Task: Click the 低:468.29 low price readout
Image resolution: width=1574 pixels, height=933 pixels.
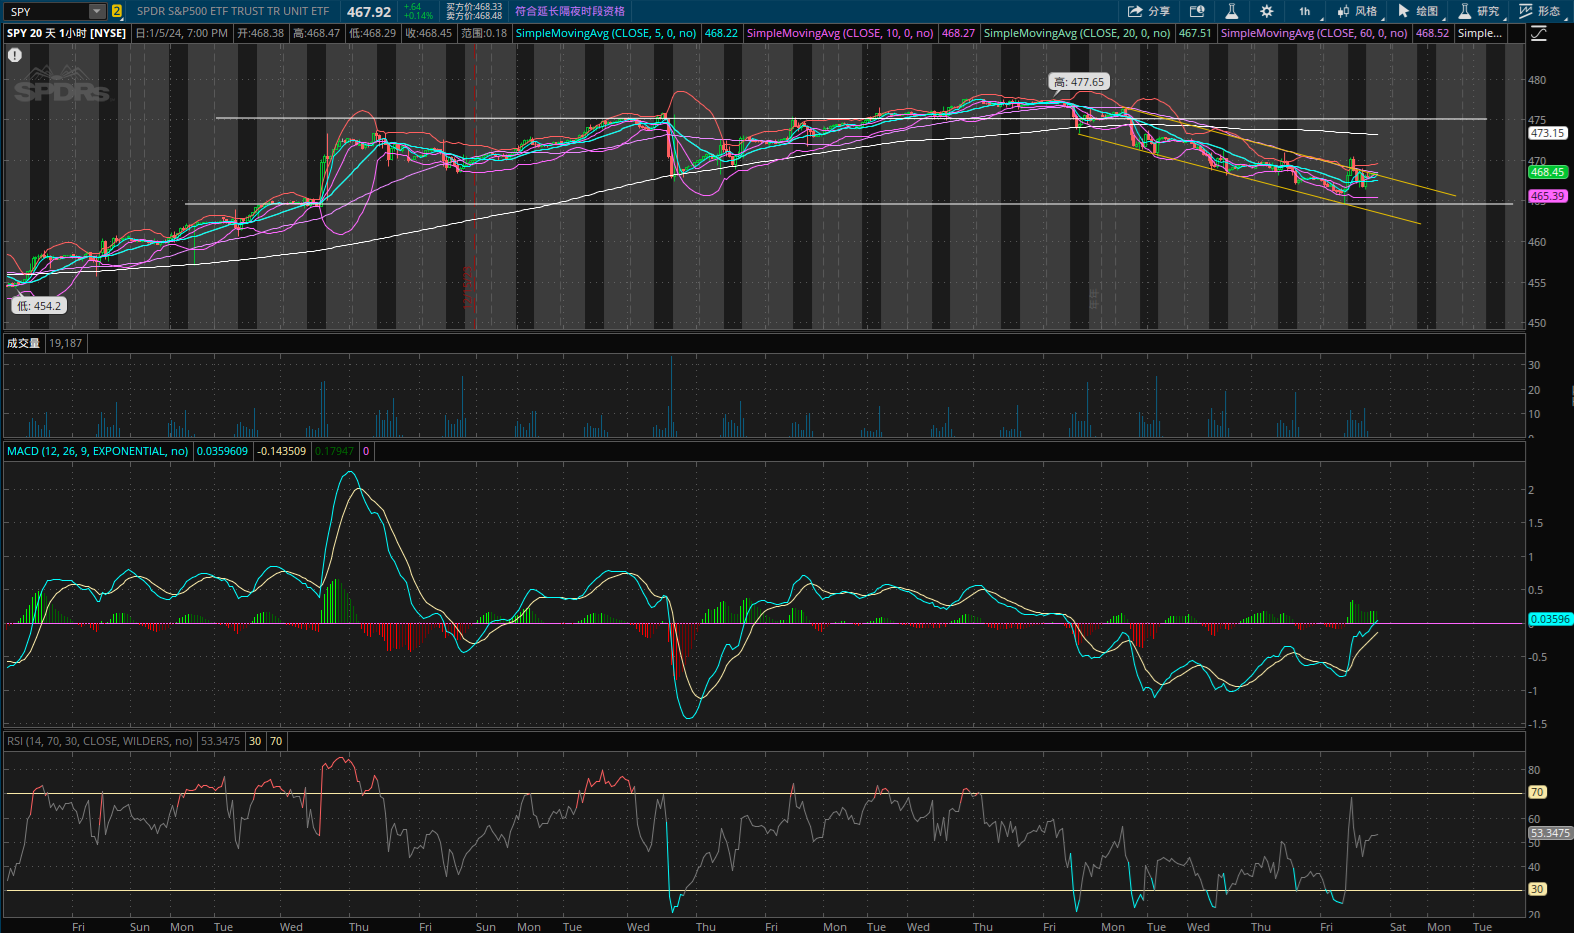Action: pos(372,33)
